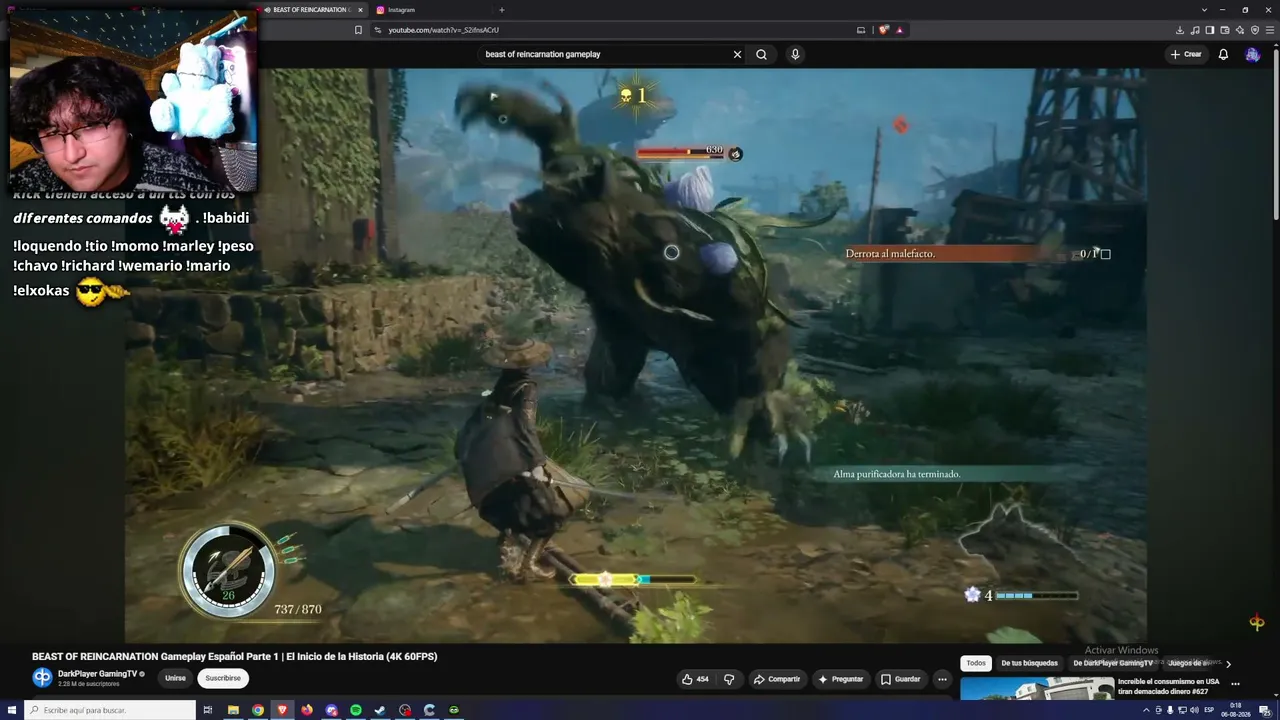This screenshot has height=720, width=1280.
Task: Click the Crear button
Action: pyautogui.click(x=1186, y=54)
